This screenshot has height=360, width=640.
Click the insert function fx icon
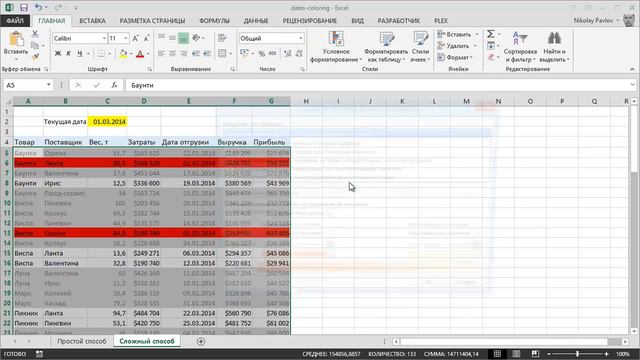(115, 85)
